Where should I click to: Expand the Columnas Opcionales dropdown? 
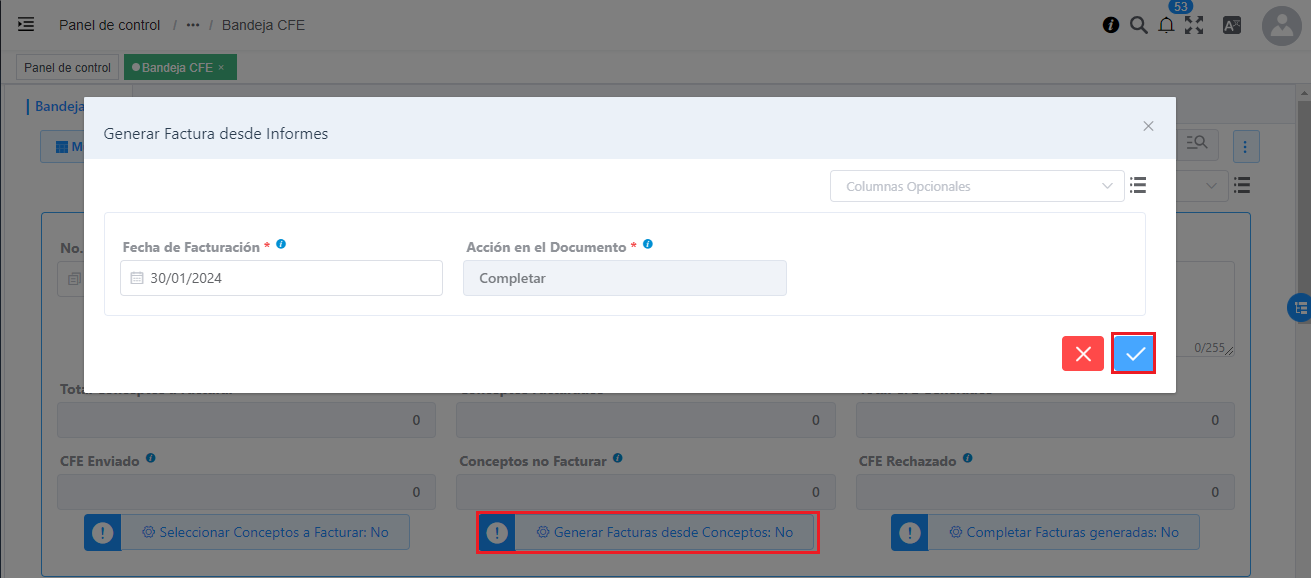(x=977, y=186)
